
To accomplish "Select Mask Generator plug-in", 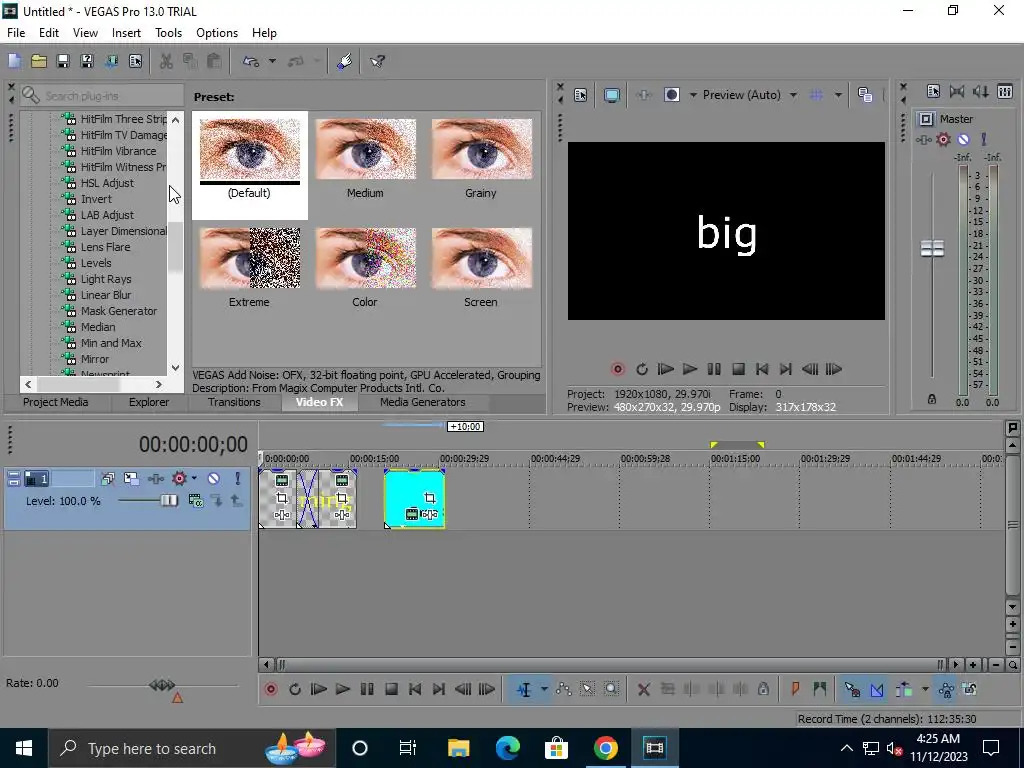I will point(118,311).
